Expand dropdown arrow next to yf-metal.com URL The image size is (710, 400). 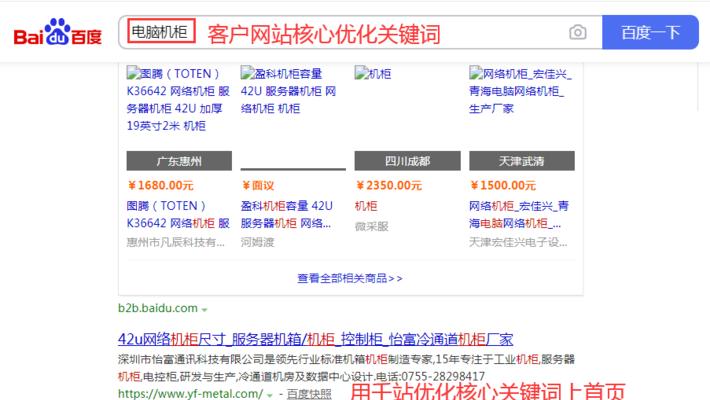pyautogui.click(x=270, y=395)
